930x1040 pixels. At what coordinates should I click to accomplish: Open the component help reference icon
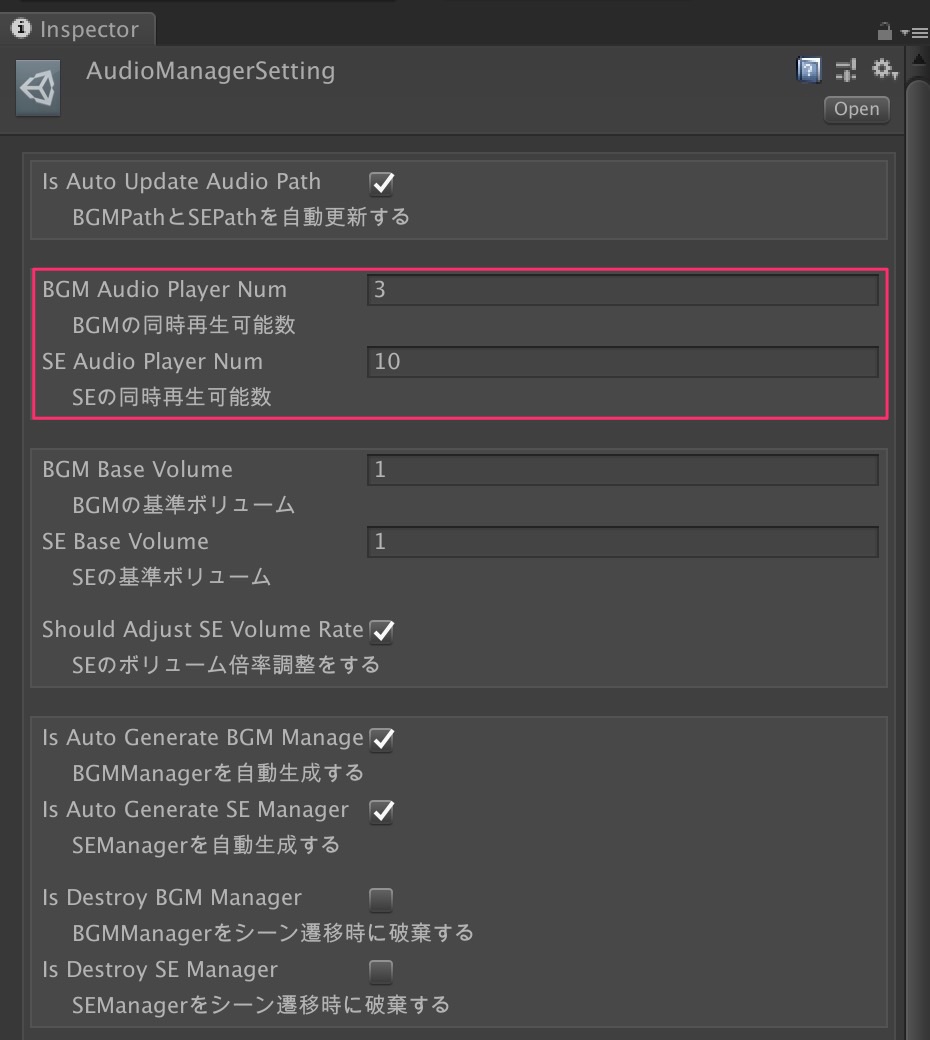click(x=809, y=70)
